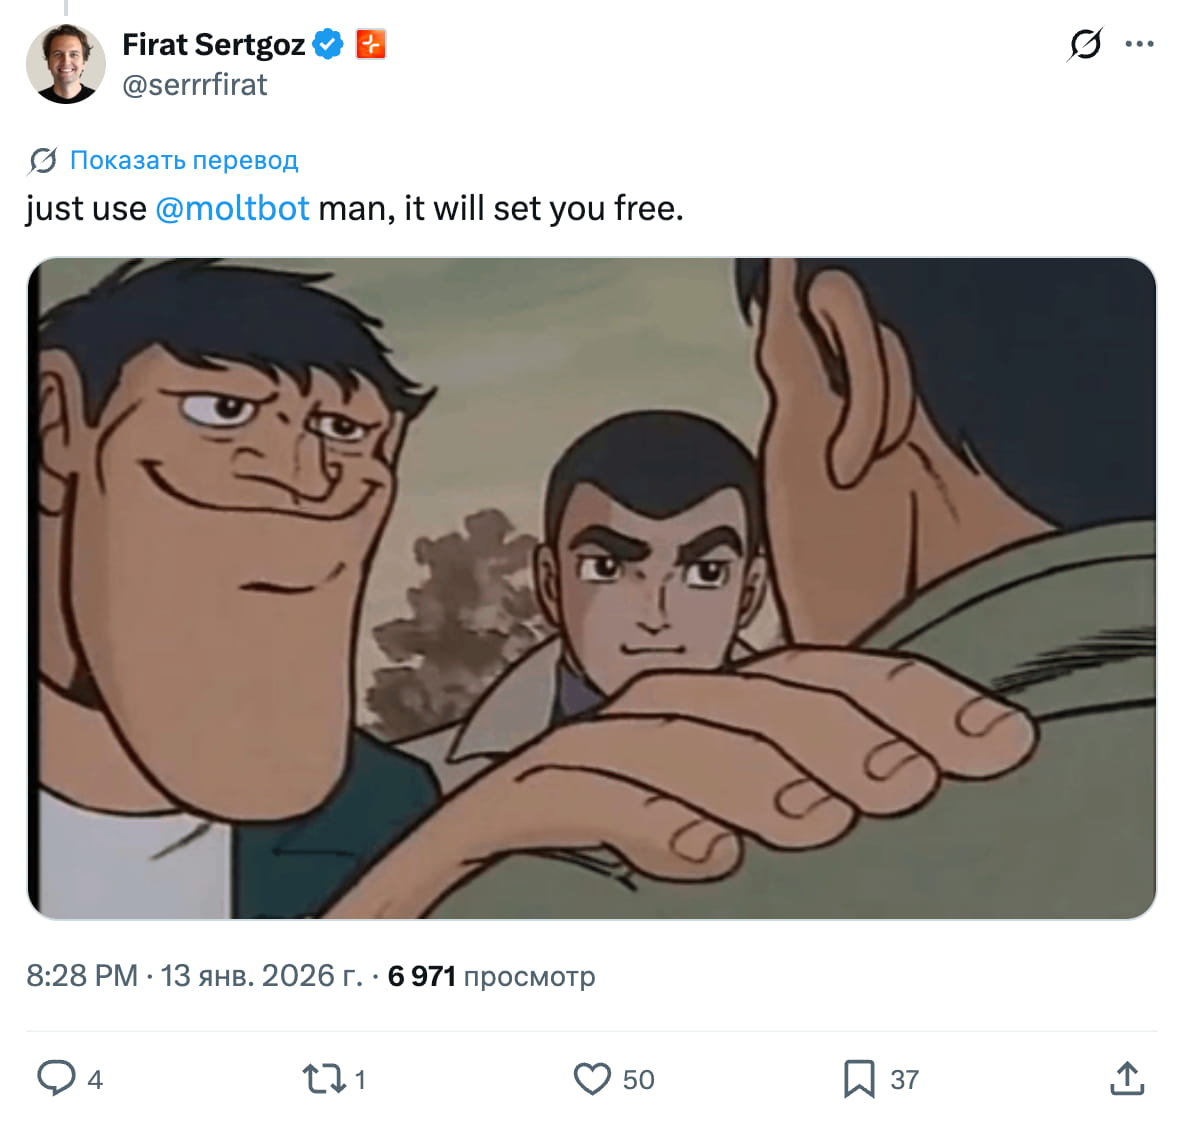
Task: Open Firat Sertgoz's profile picture
Action: 65,63
